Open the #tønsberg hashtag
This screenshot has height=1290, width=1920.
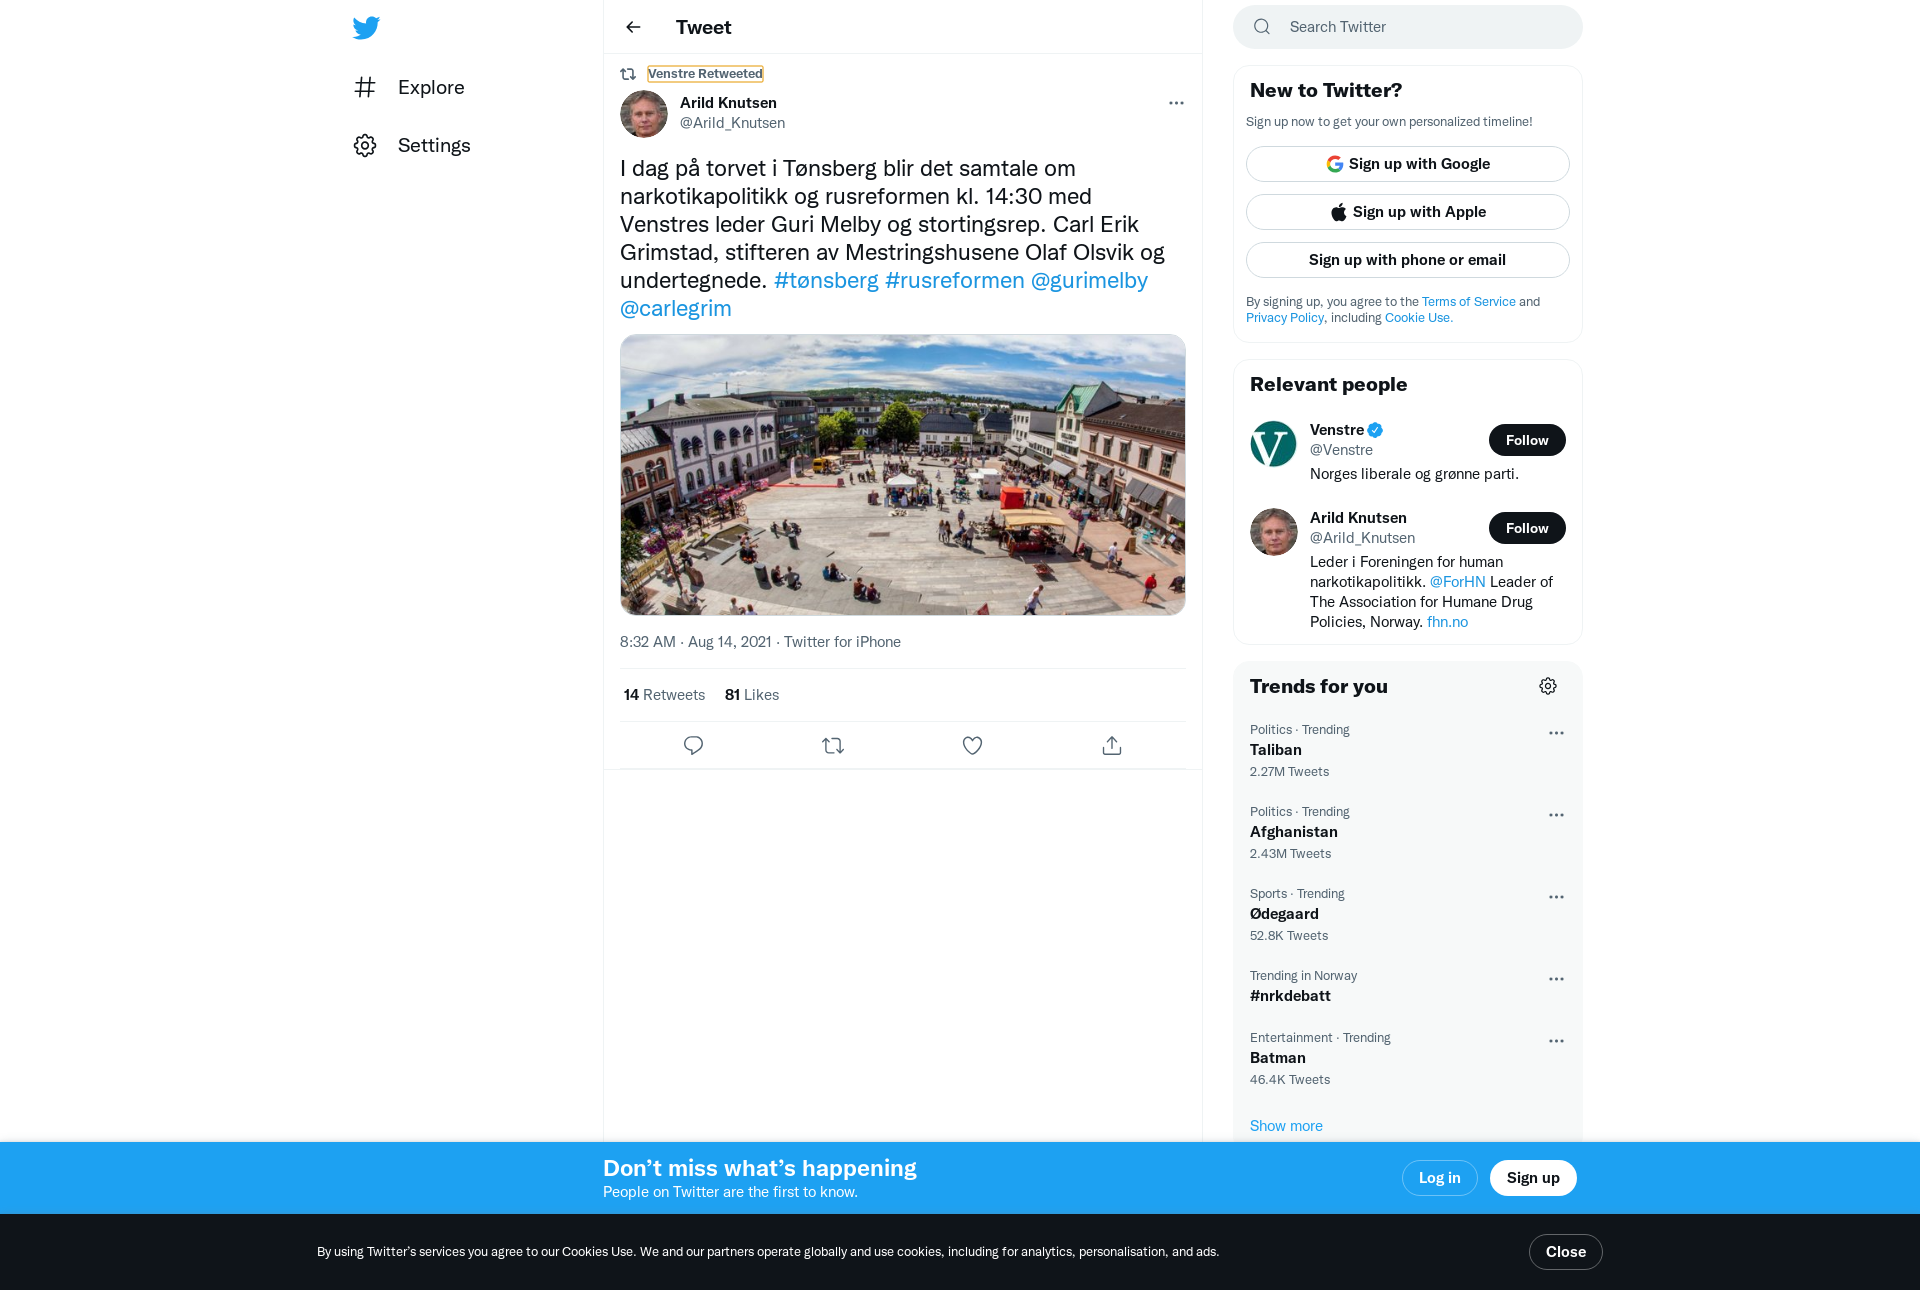tap(826, 280)
